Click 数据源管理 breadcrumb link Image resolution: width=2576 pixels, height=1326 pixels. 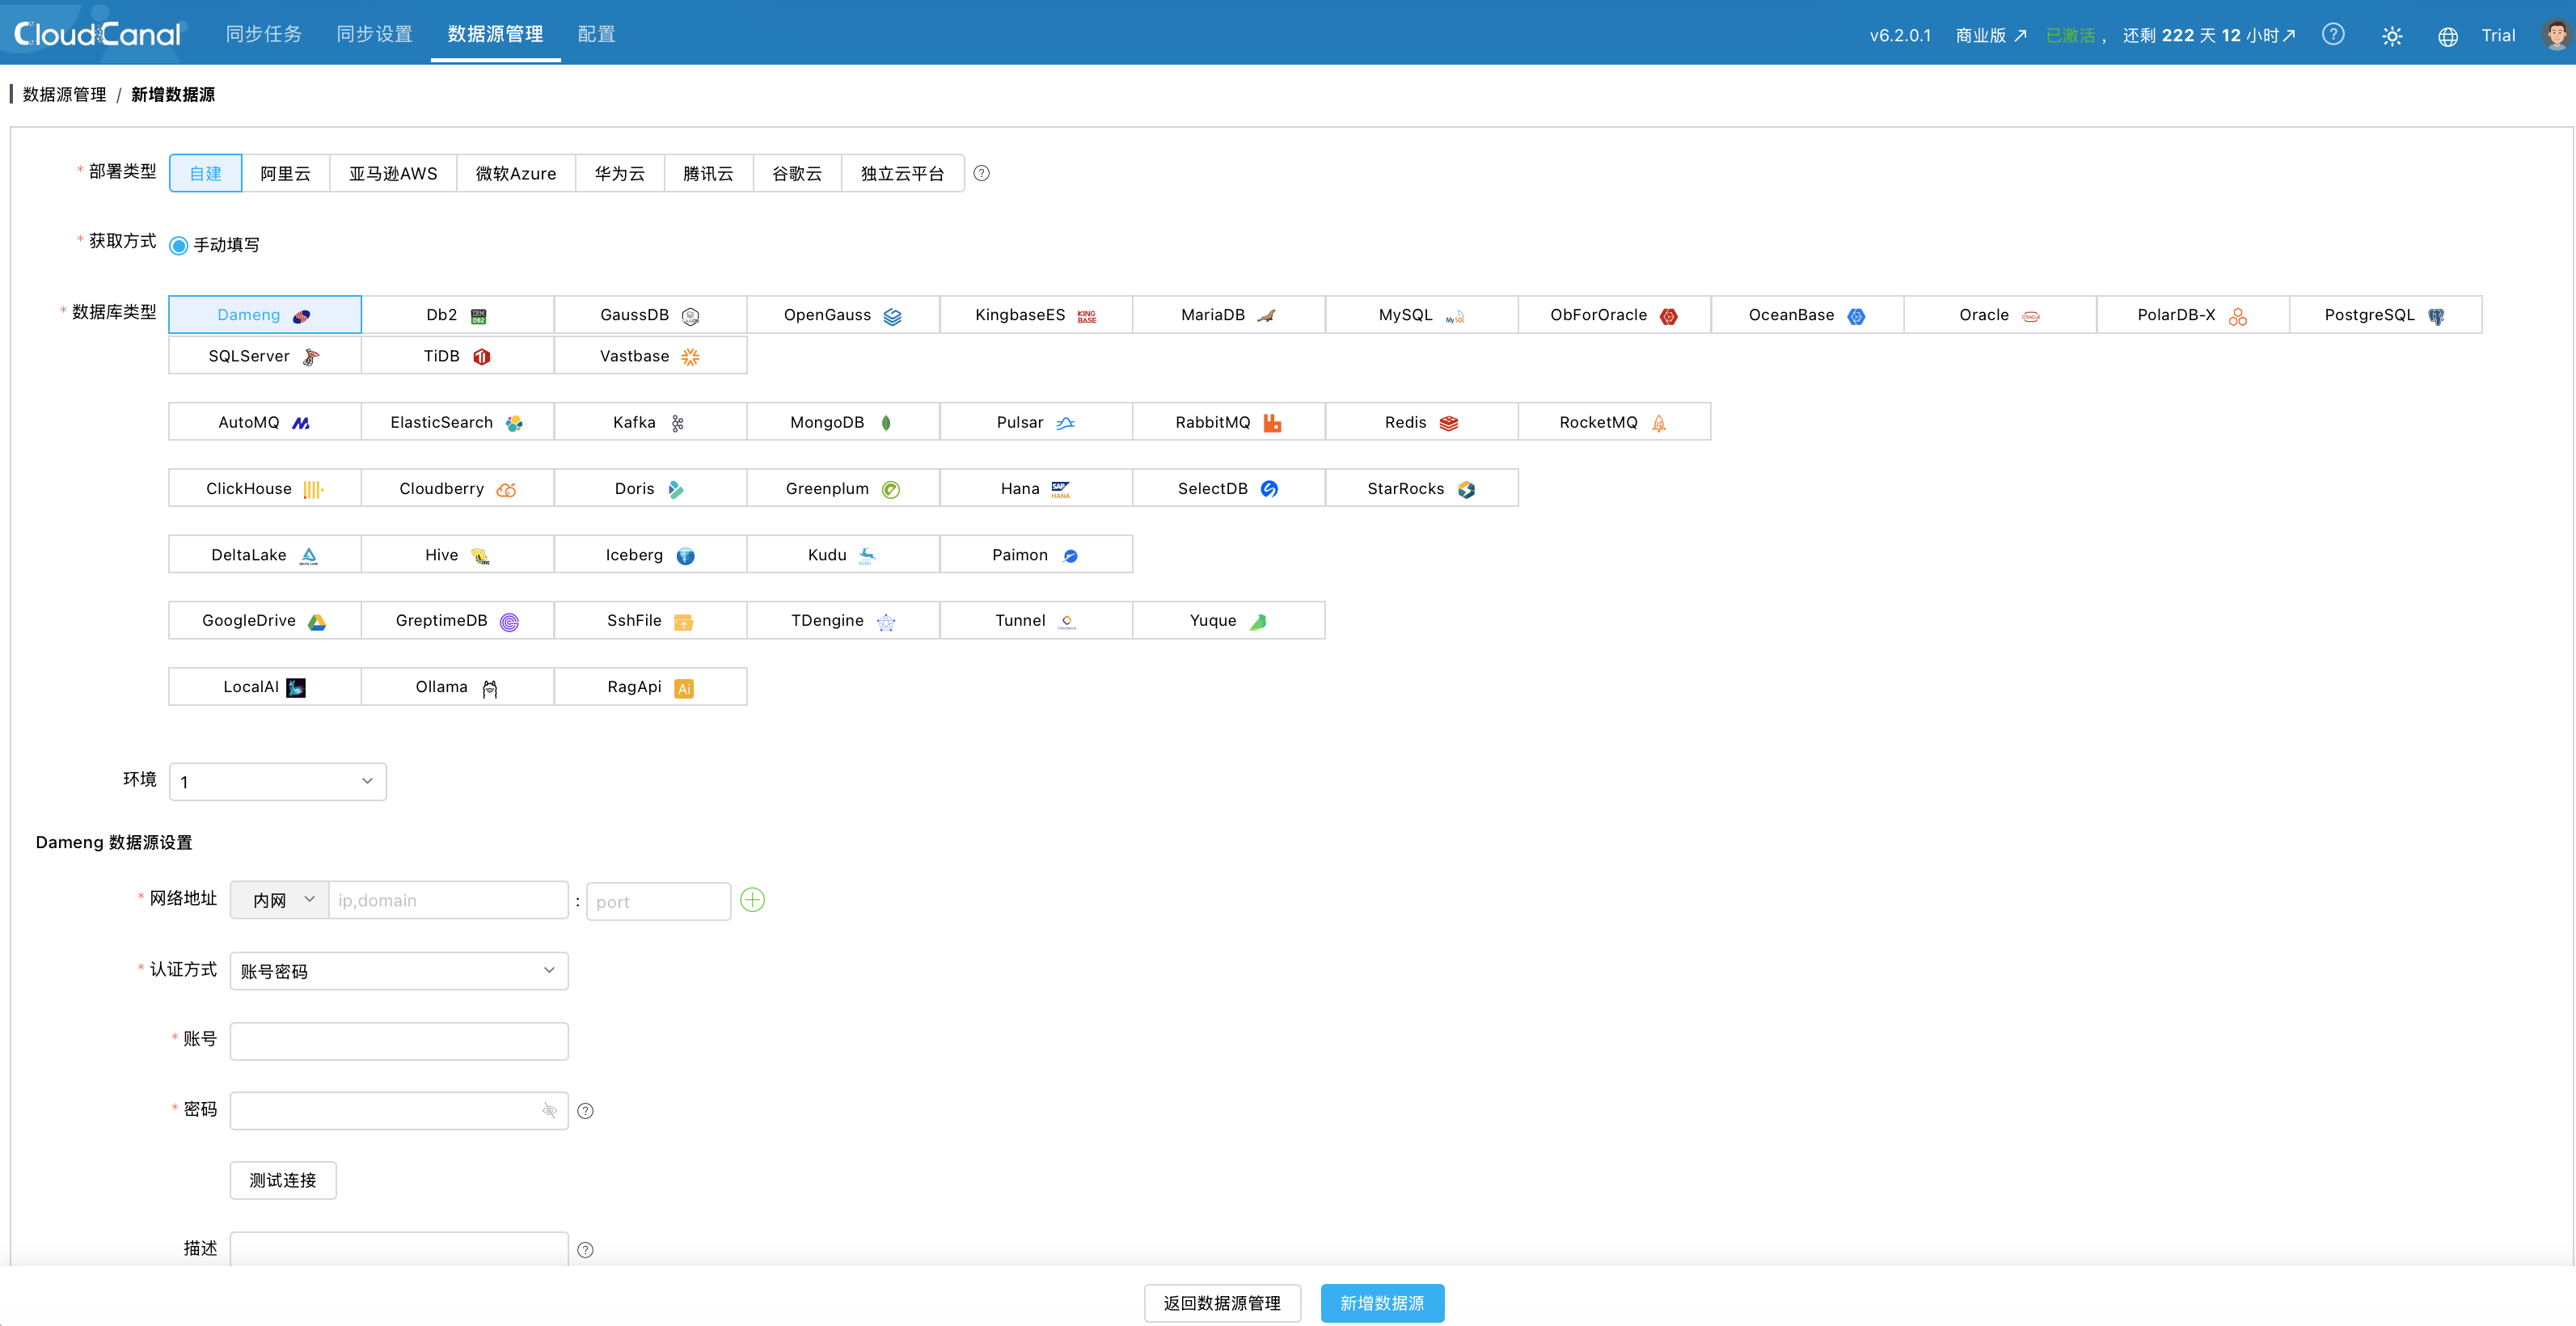(64, 94)
